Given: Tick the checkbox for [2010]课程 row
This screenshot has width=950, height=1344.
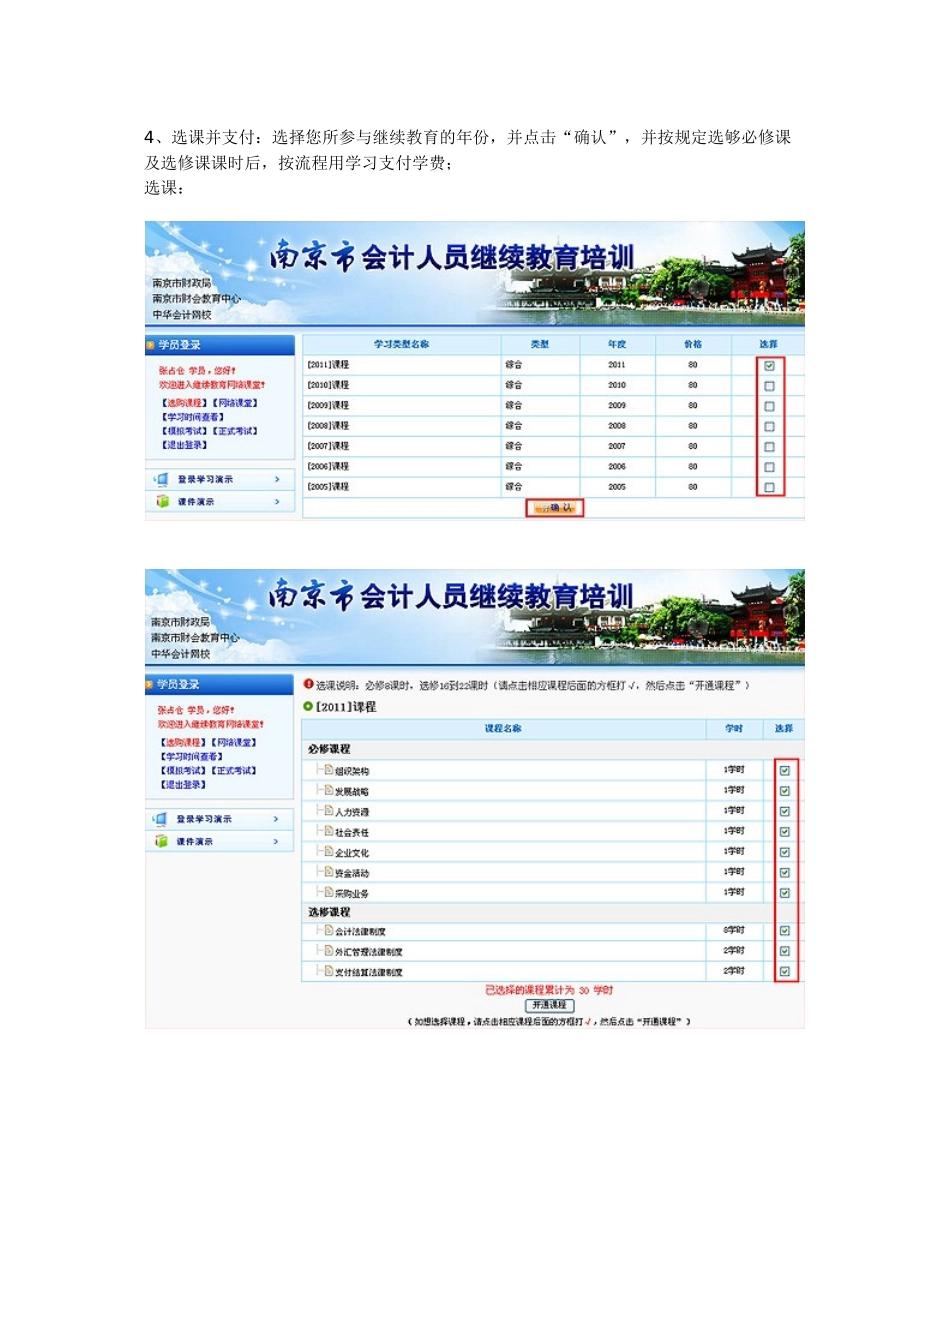Looking at the screenshot, I should pos(769,385).
